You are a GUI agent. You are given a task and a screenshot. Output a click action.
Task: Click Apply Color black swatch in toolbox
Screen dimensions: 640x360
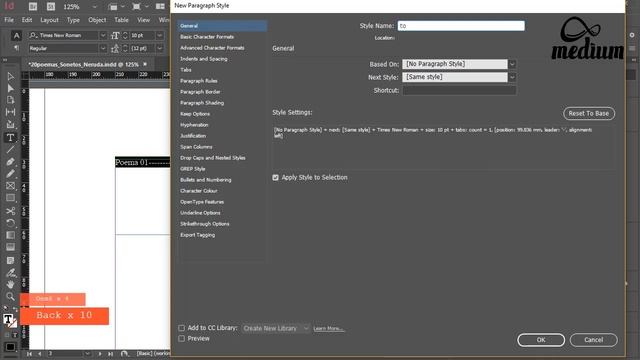pyautogui.click(x=10, y=347)
